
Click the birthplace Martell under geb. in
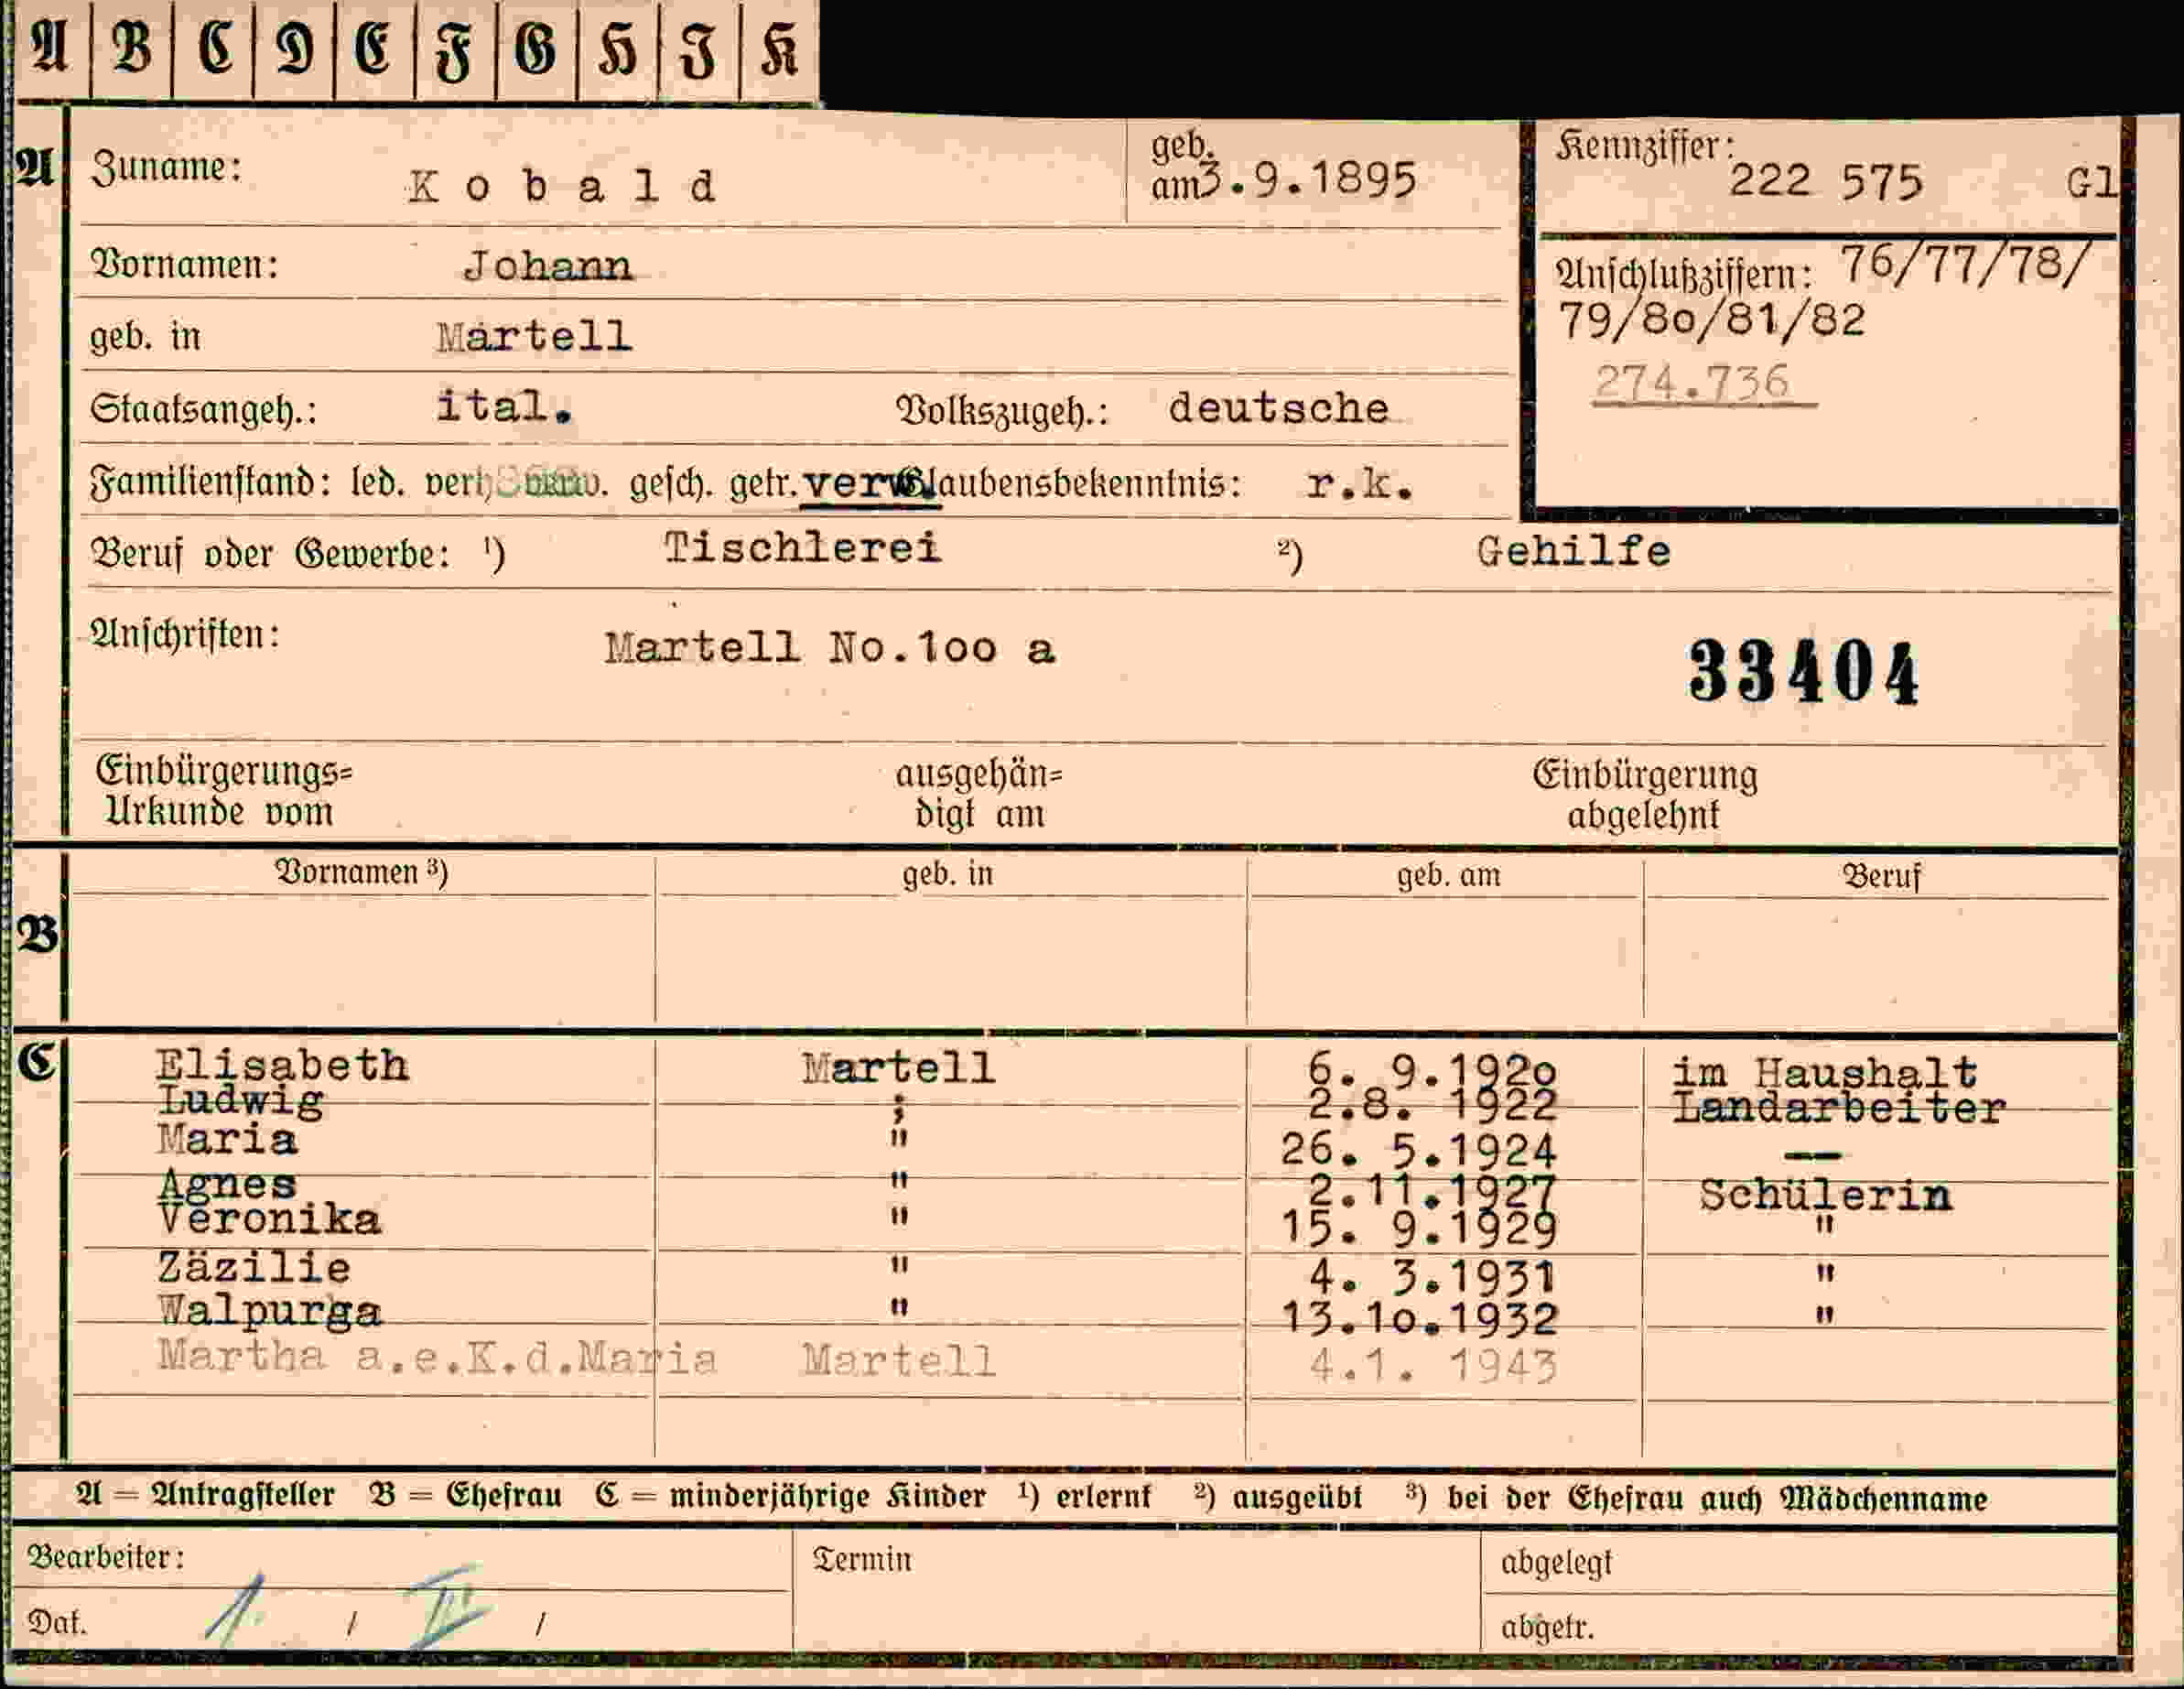(534, 336)
